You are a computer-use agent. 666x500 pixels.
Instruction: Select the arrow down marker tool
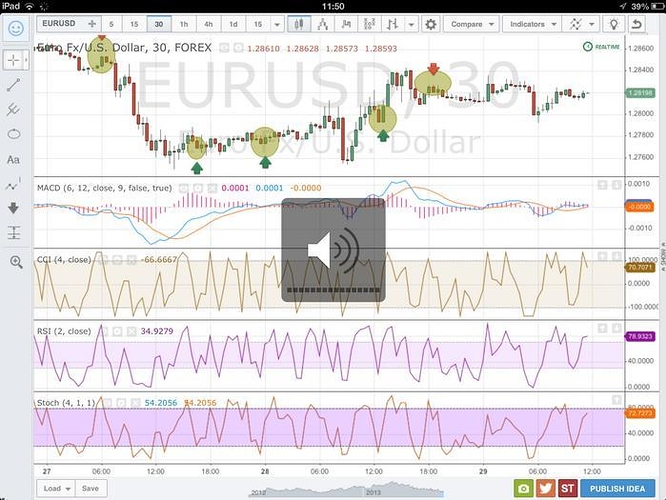click(14, 208)
